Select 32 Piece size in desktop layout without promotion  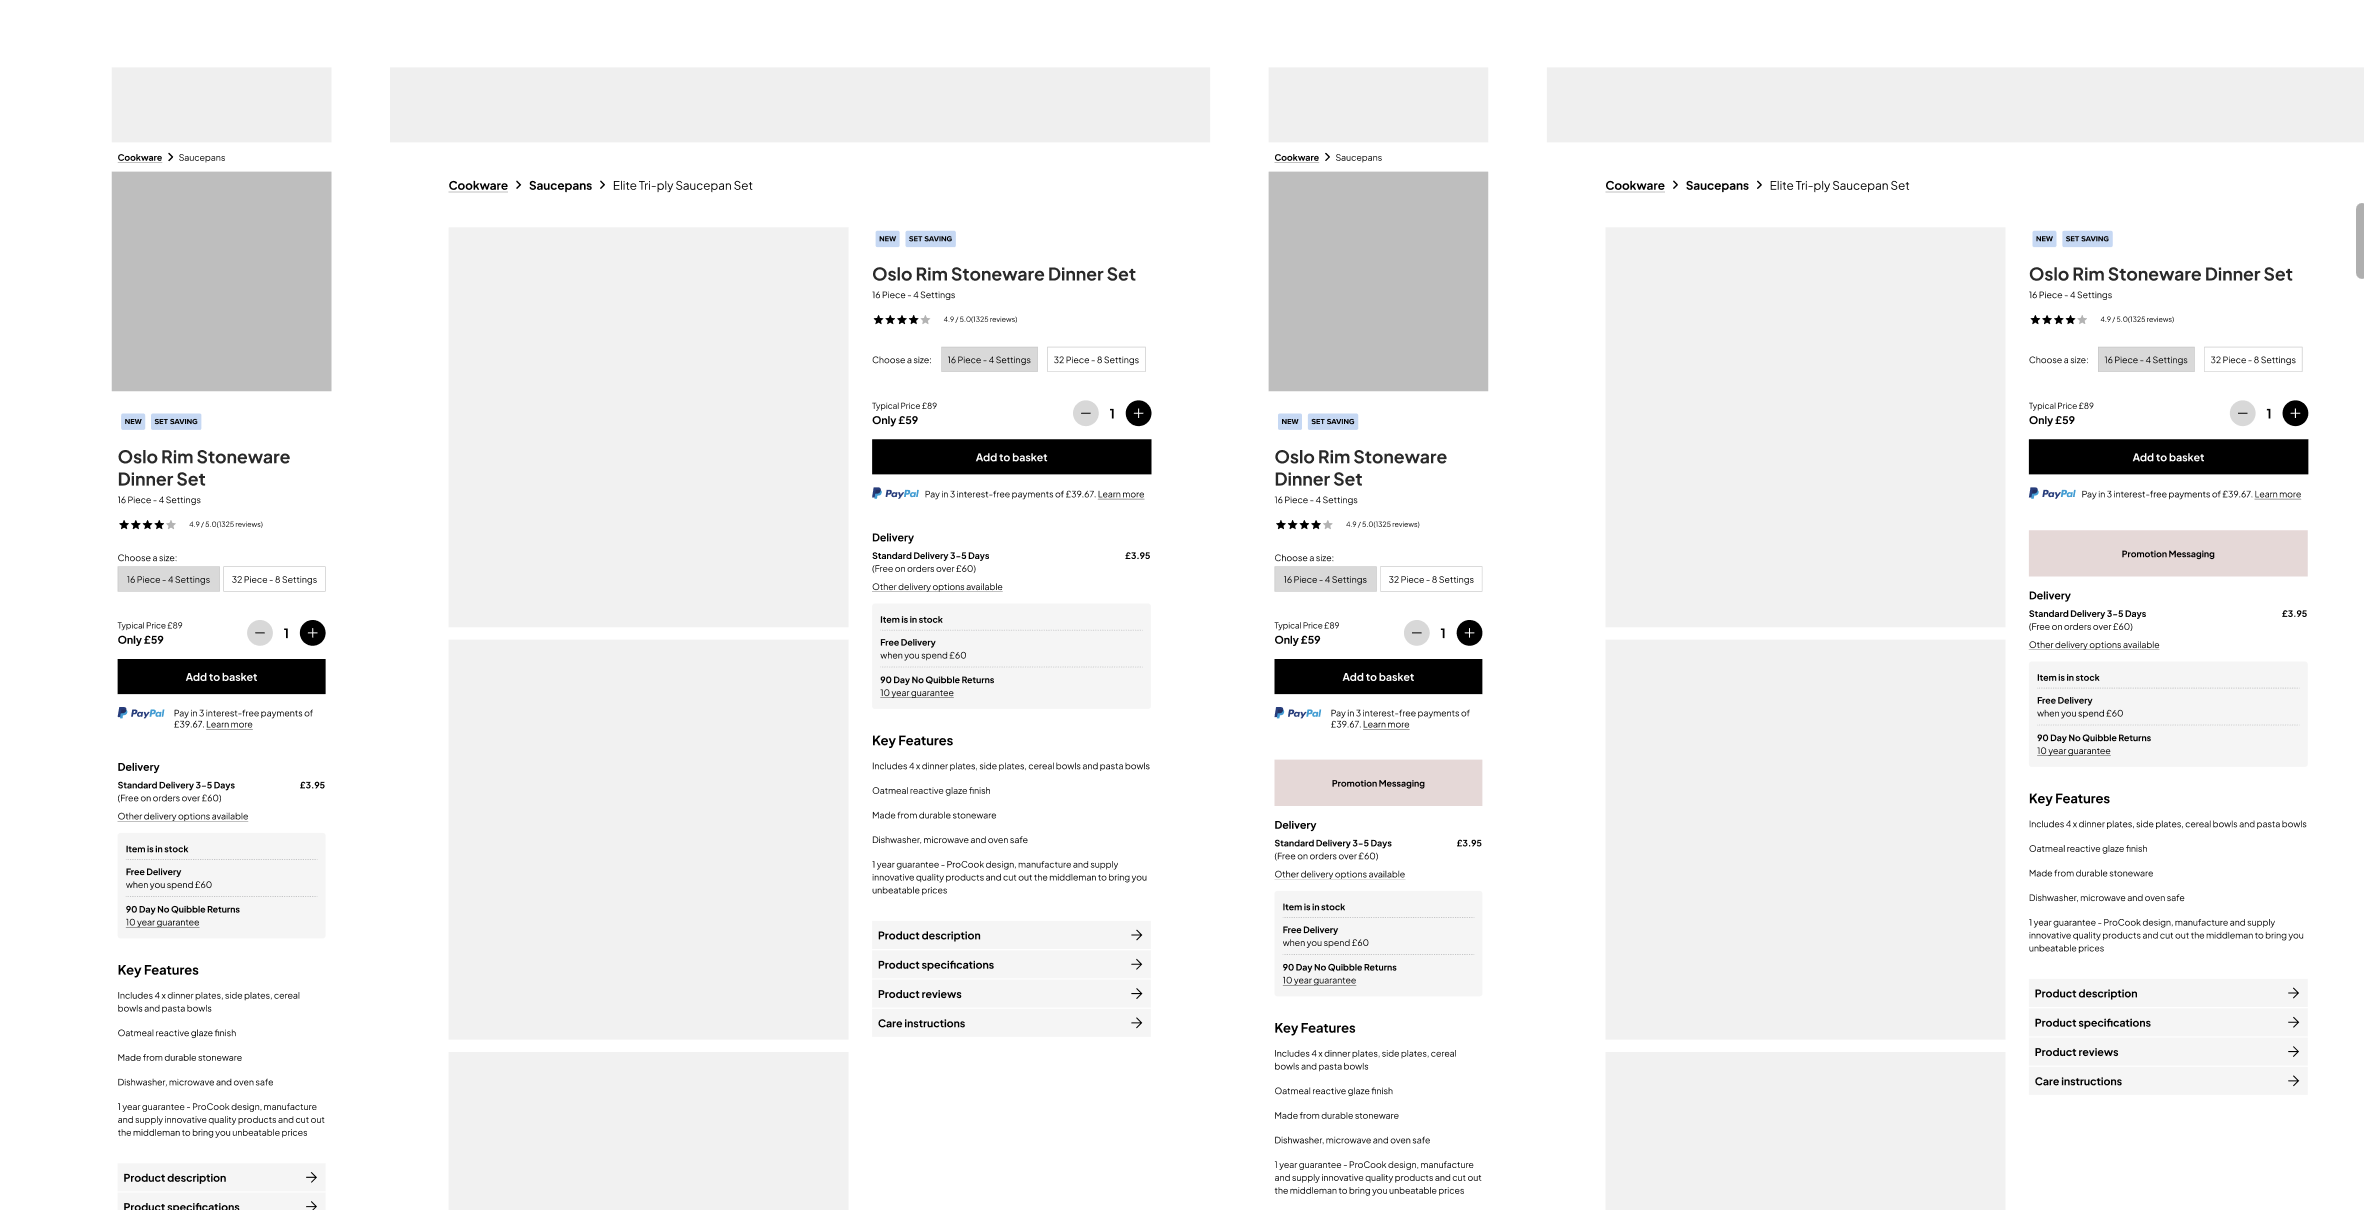pos(1096,360)
